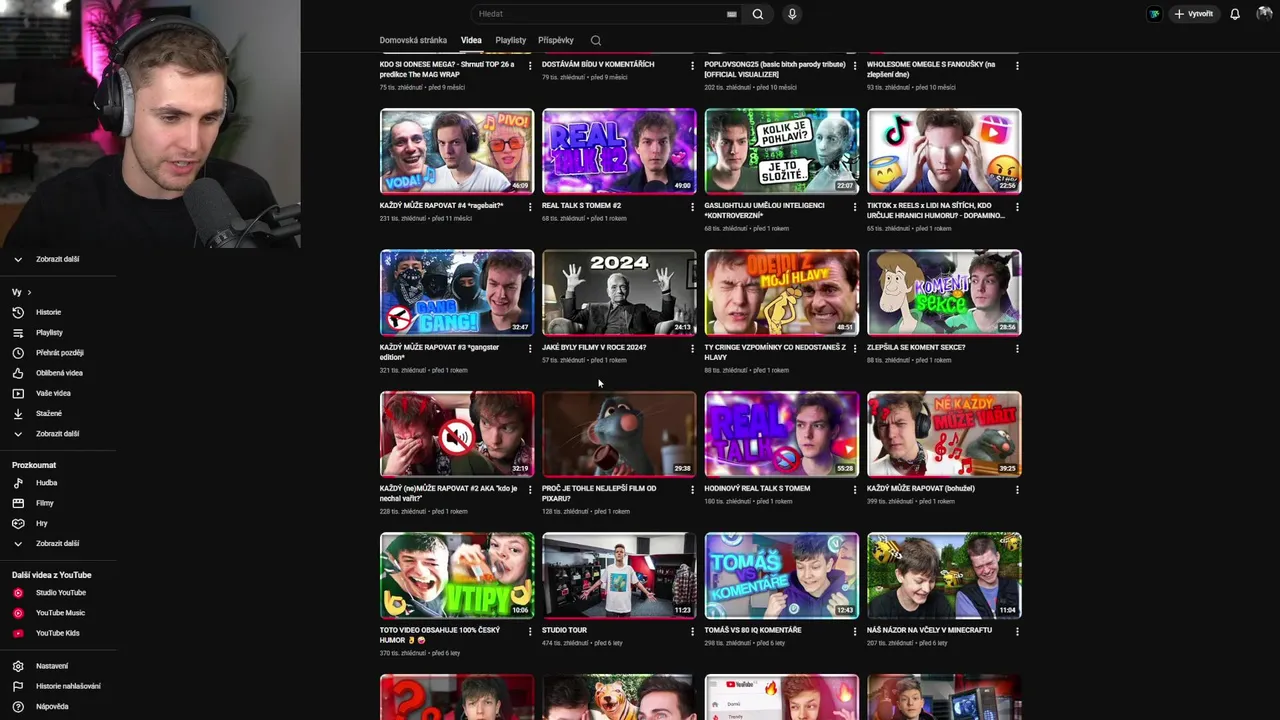This screenshot has height=720, width=1280.
Task: Expand Zobrazit další below the webcam overlay
Action: (x=58, y=259)
